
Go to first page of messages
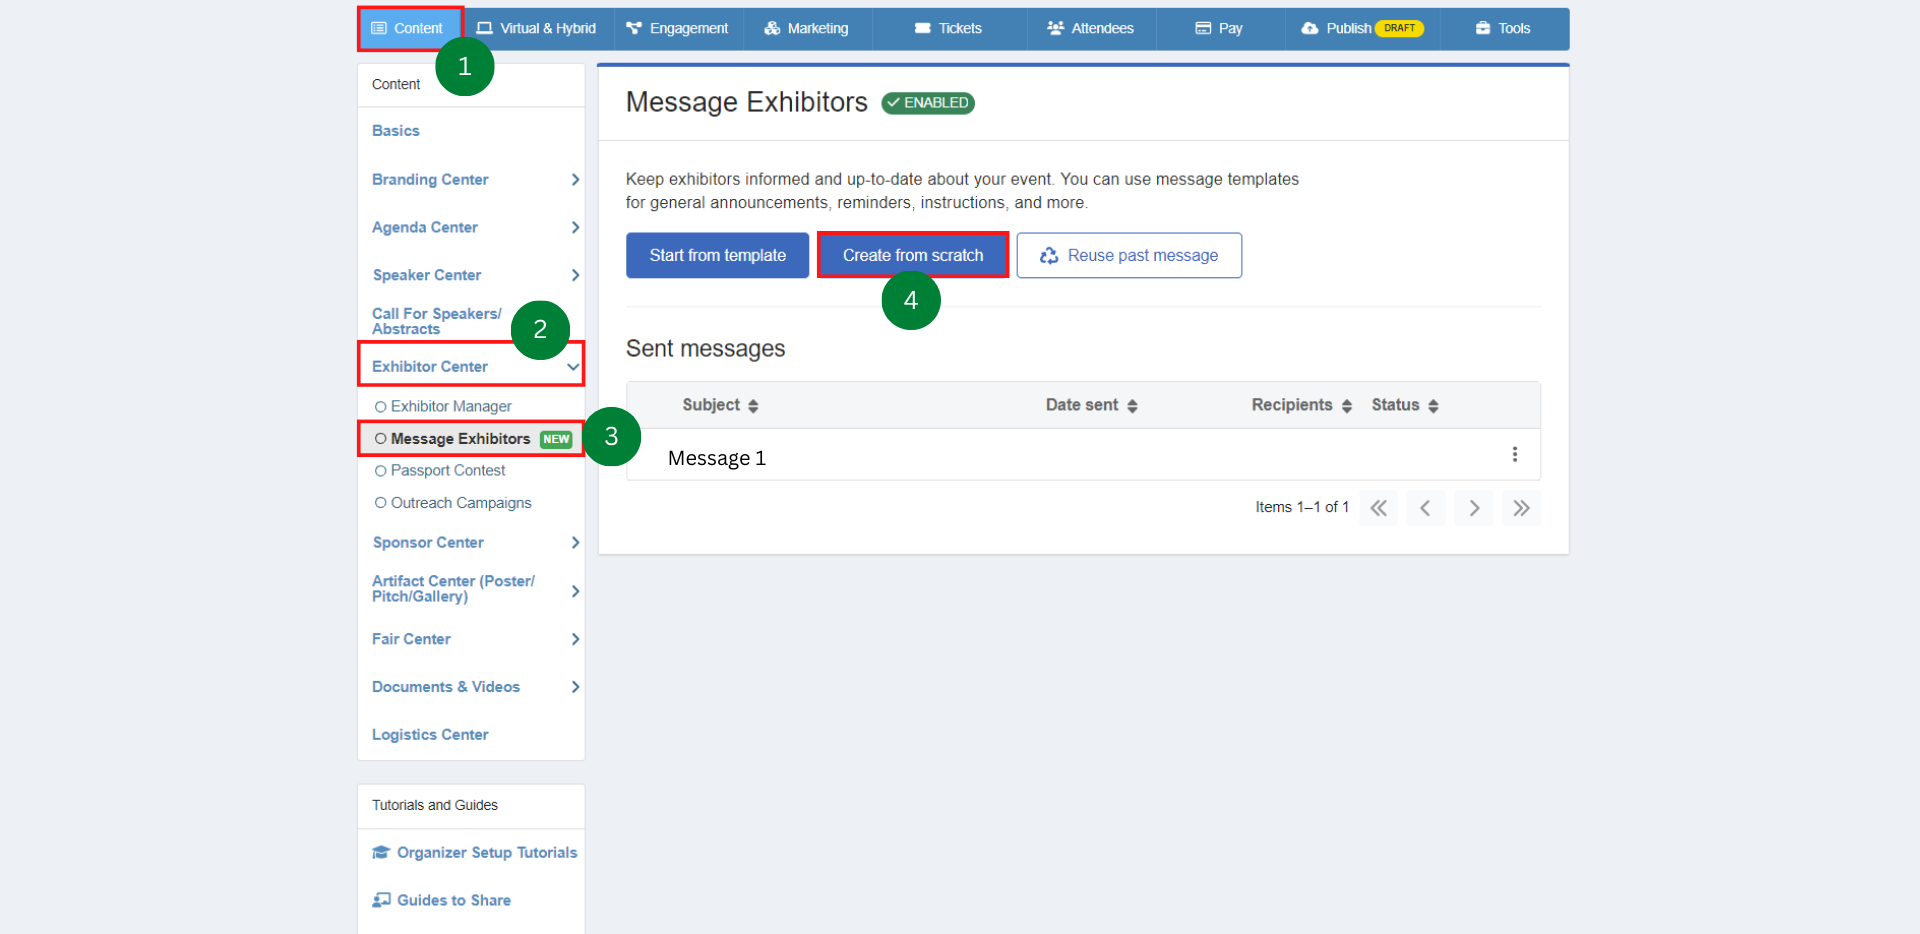click(x=1379, y=508)
